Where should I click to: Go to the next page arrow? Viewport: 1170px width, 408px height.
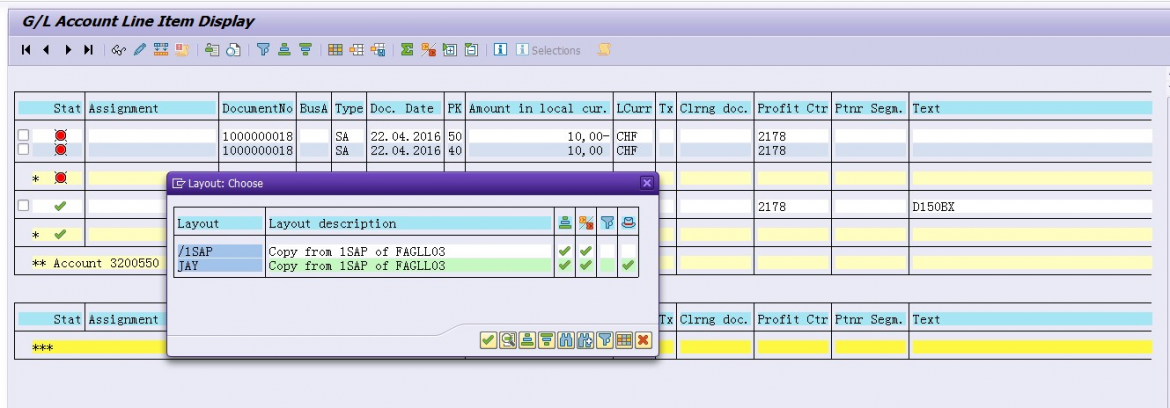tap(68, 50)
